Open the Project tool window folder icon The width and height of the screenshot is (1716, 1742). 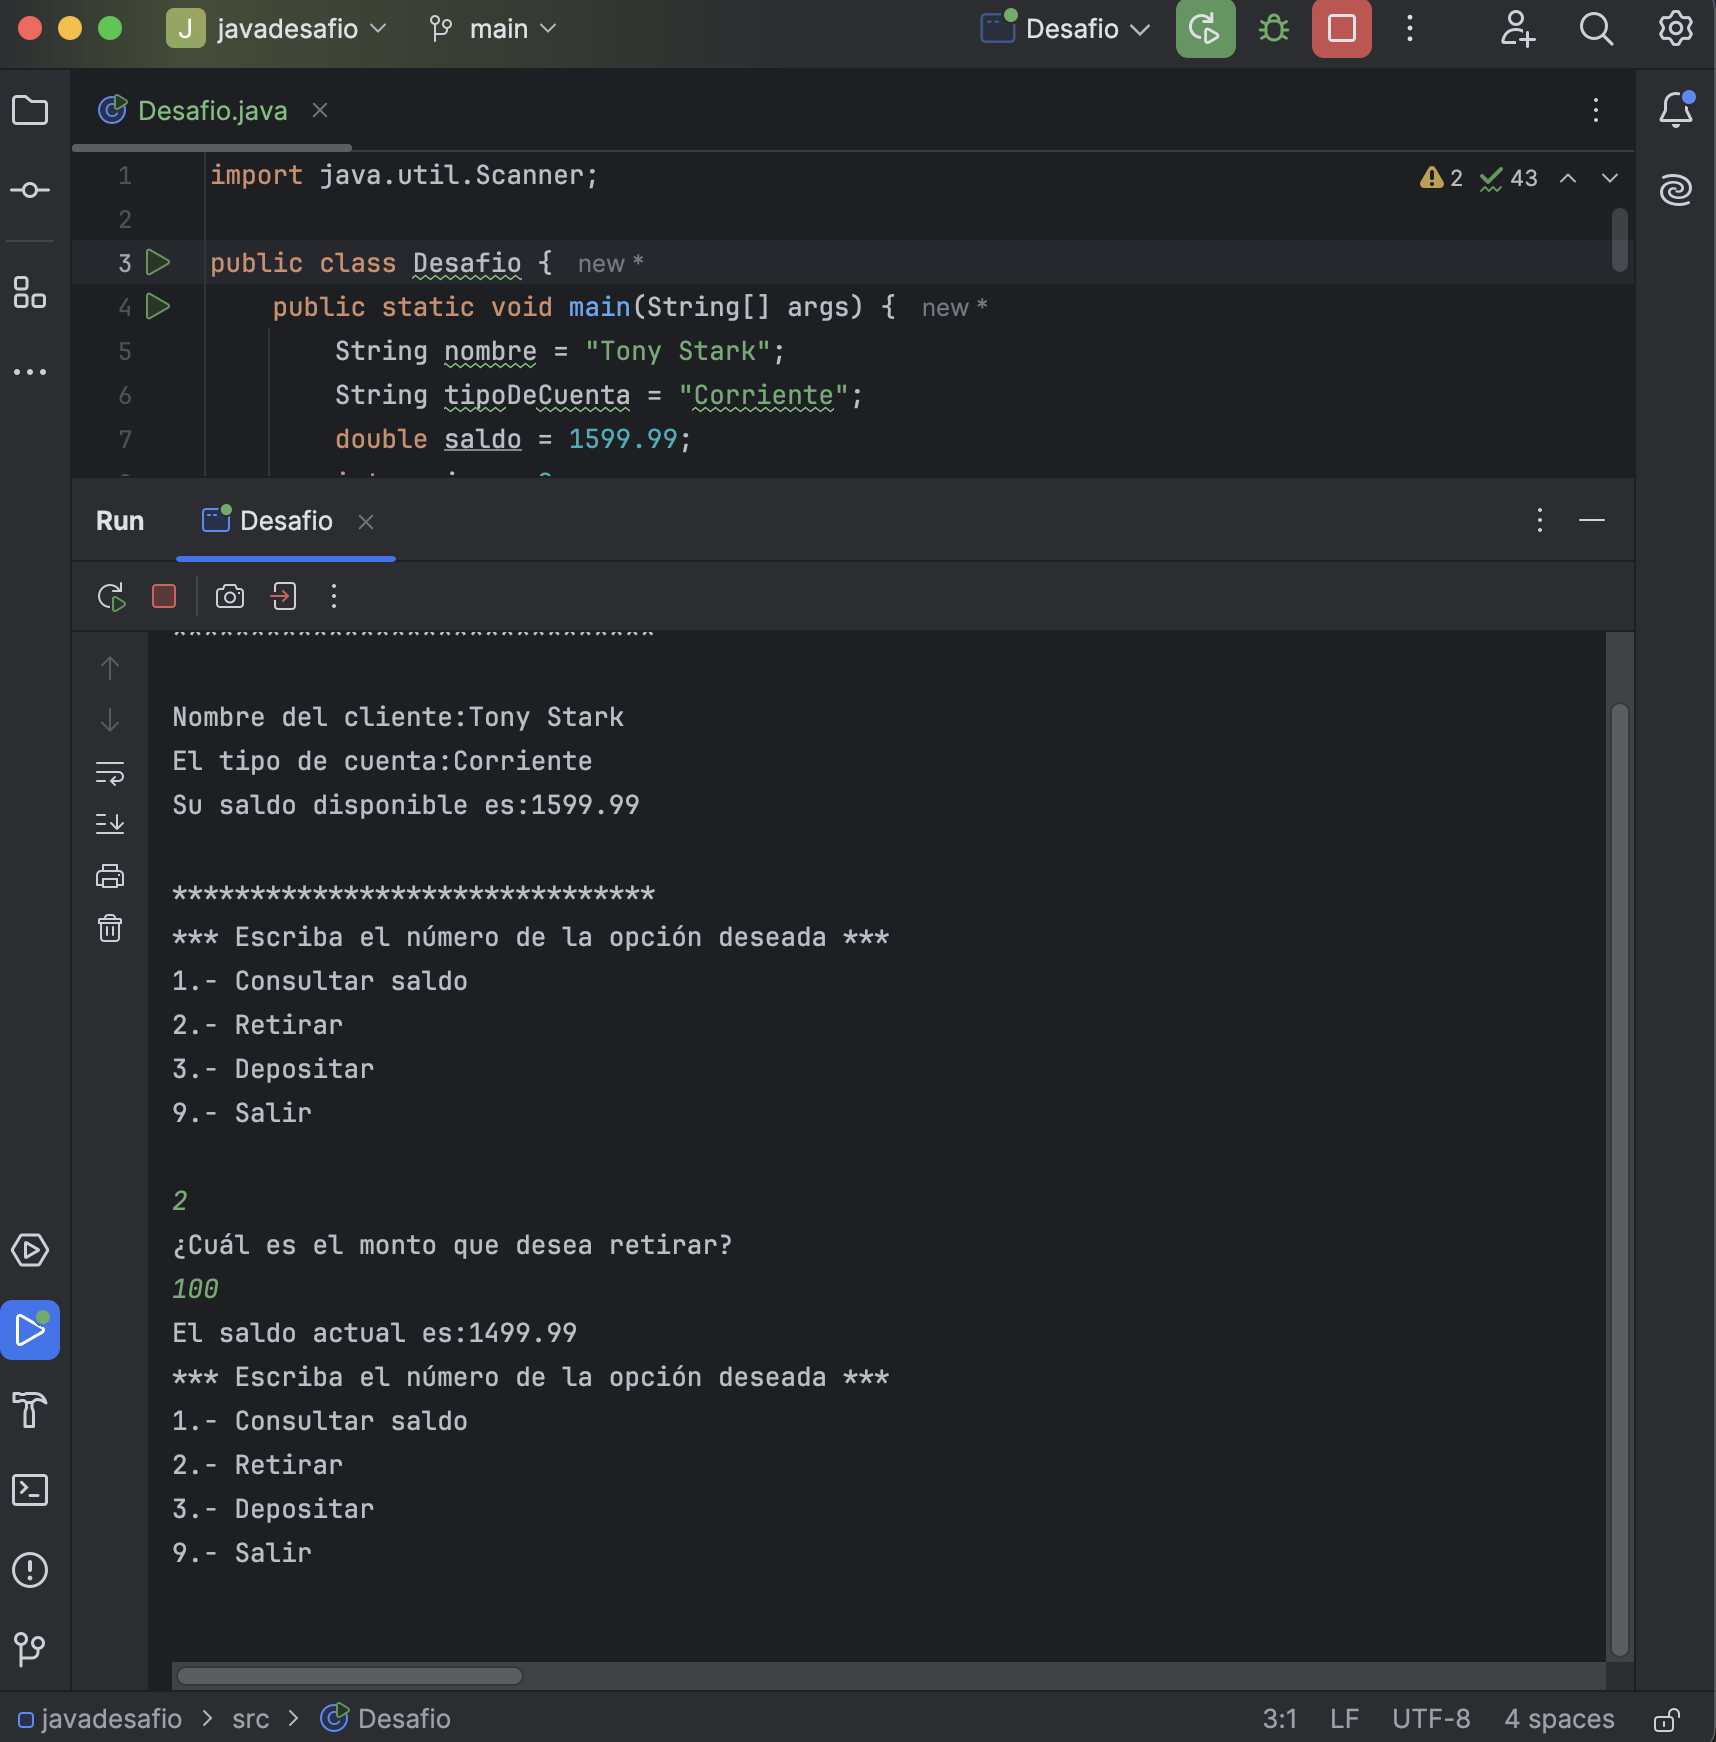click(30, 110)
